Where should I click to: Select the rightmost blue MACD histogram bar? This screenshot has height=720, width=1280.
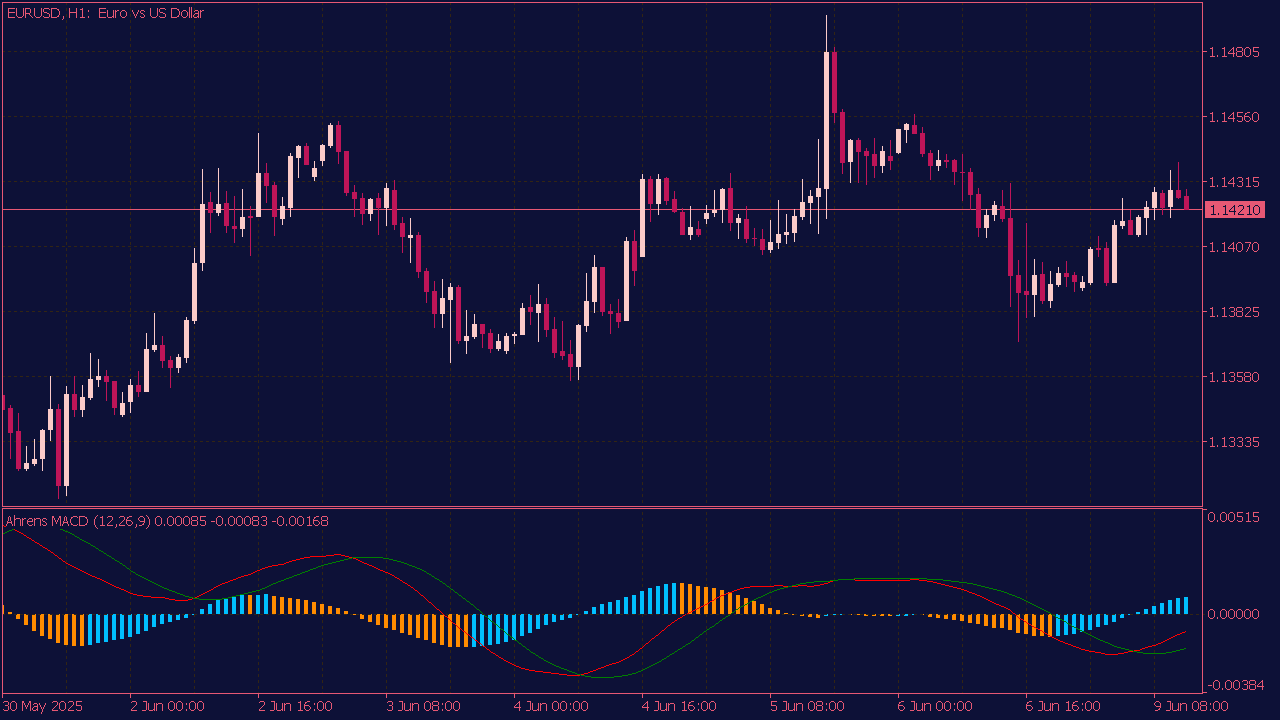click(x=1186, y=605)
